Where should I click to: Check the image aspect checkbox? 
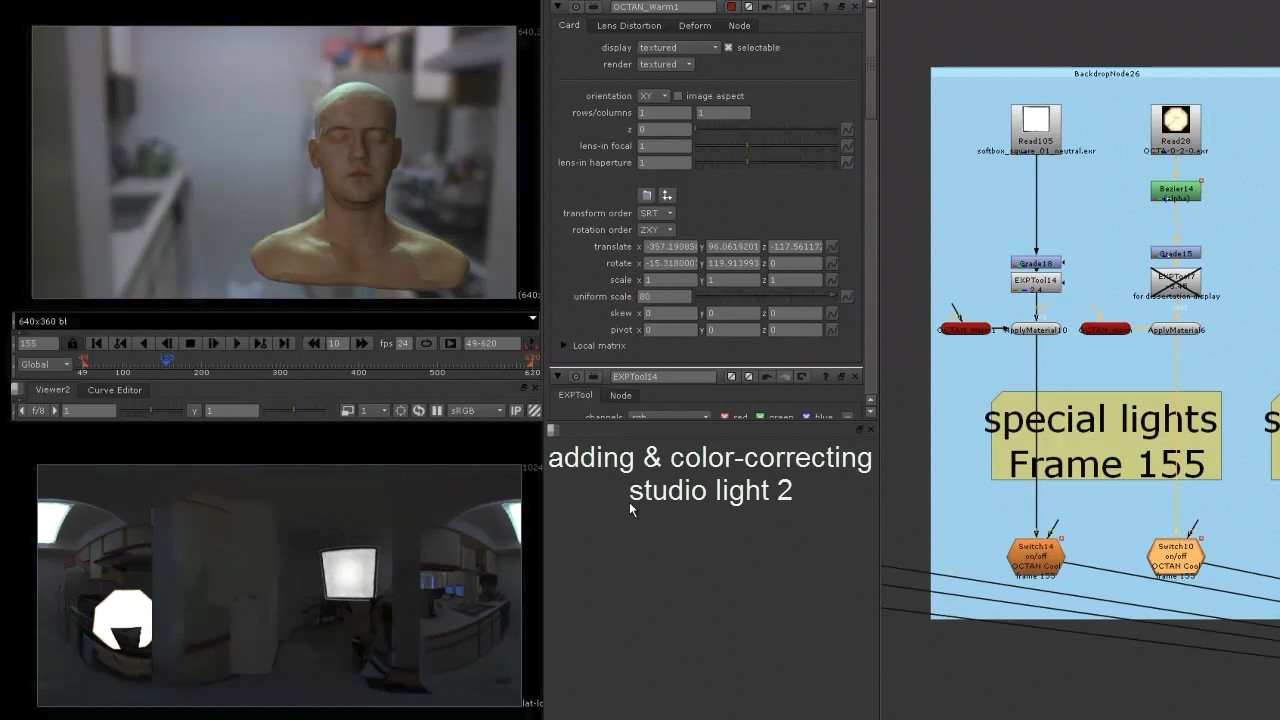pos(677,95)
